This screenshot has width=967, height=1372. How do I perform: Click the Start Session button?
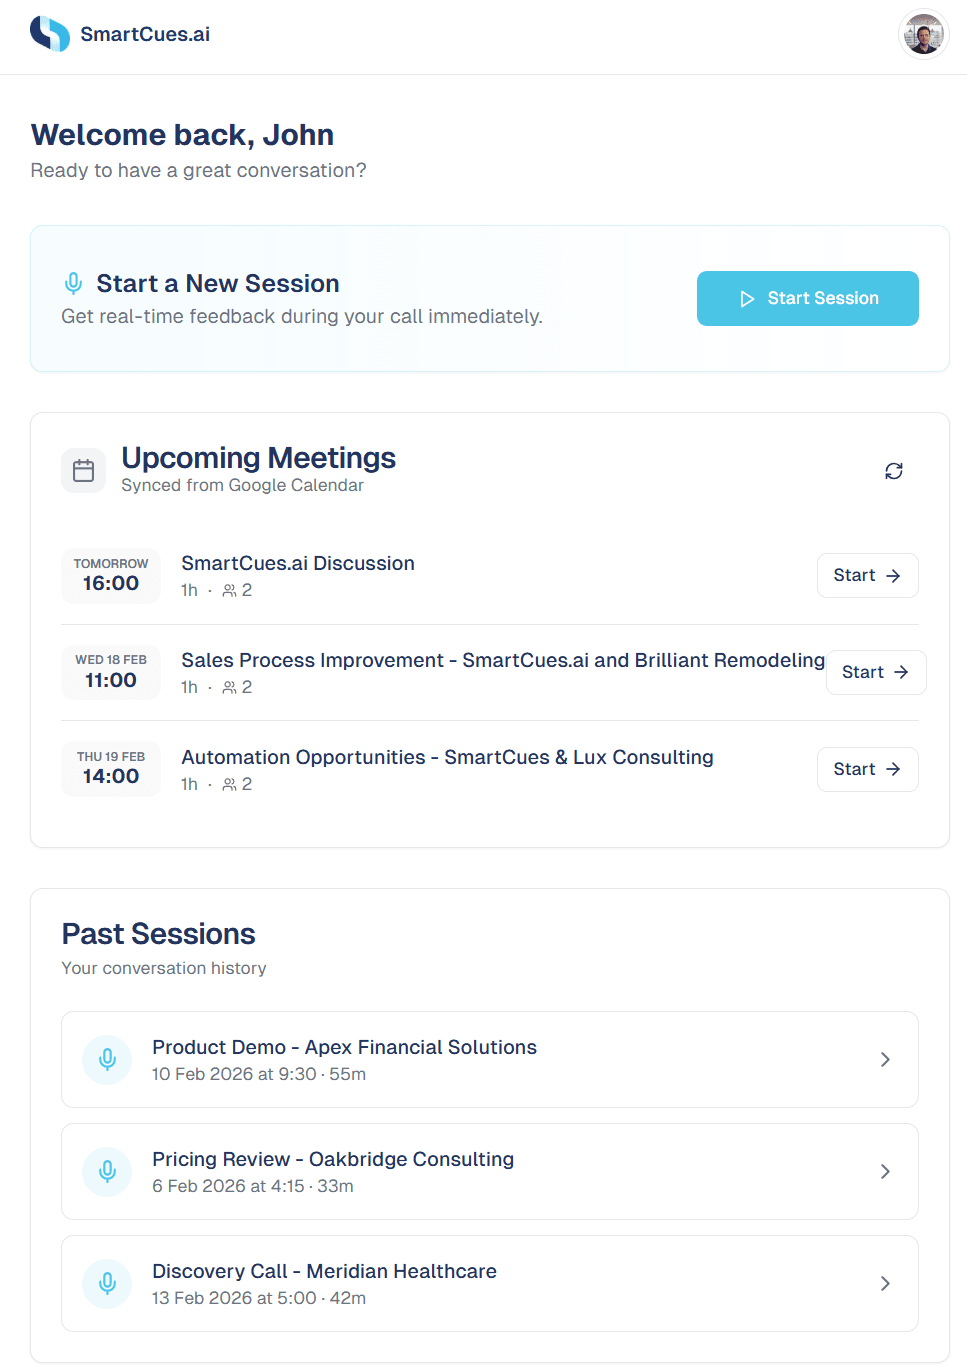coord(807,298)
